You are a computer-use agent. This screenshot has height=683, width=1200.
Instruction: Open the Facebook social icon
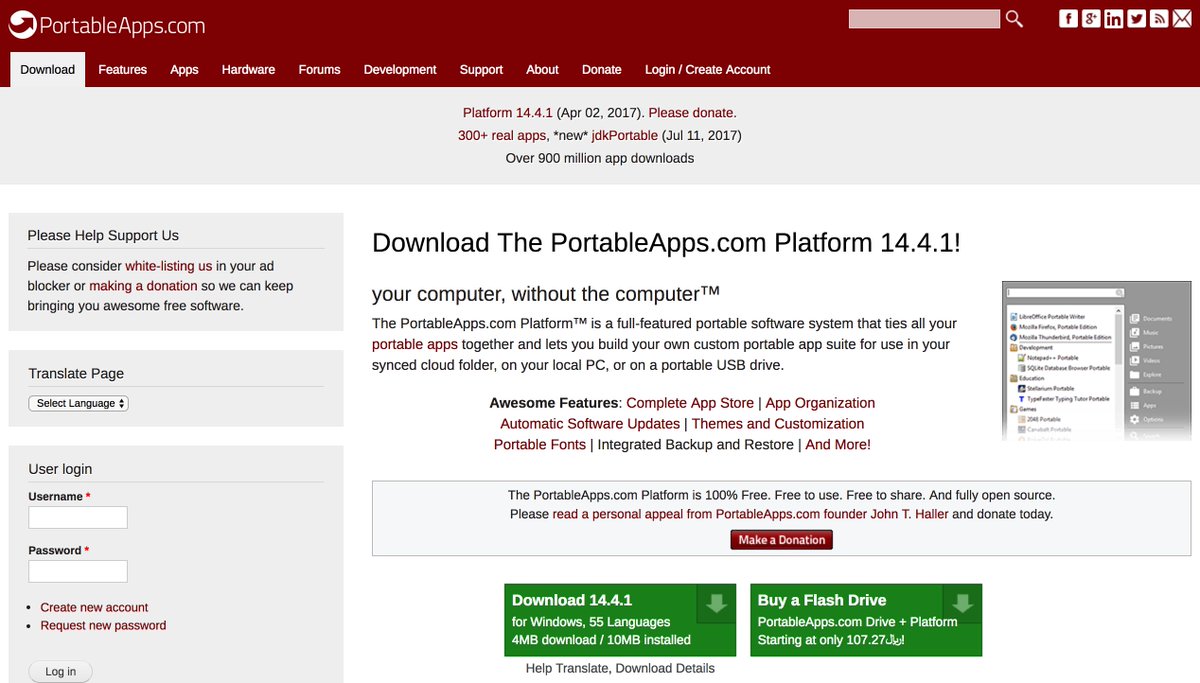pos(1069,19)
